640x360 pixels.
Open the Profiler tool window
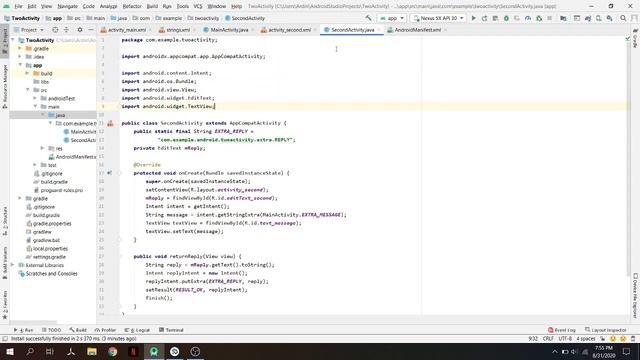(x=105, y=330)
